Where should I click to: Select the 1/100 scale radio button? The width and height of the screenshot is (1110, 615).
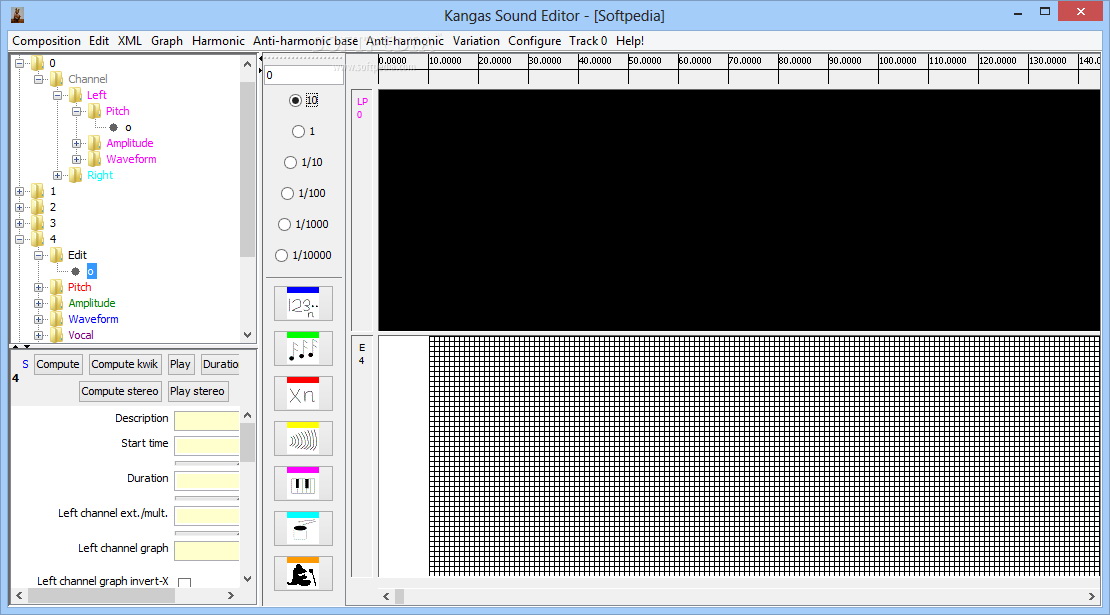(287, 193)
